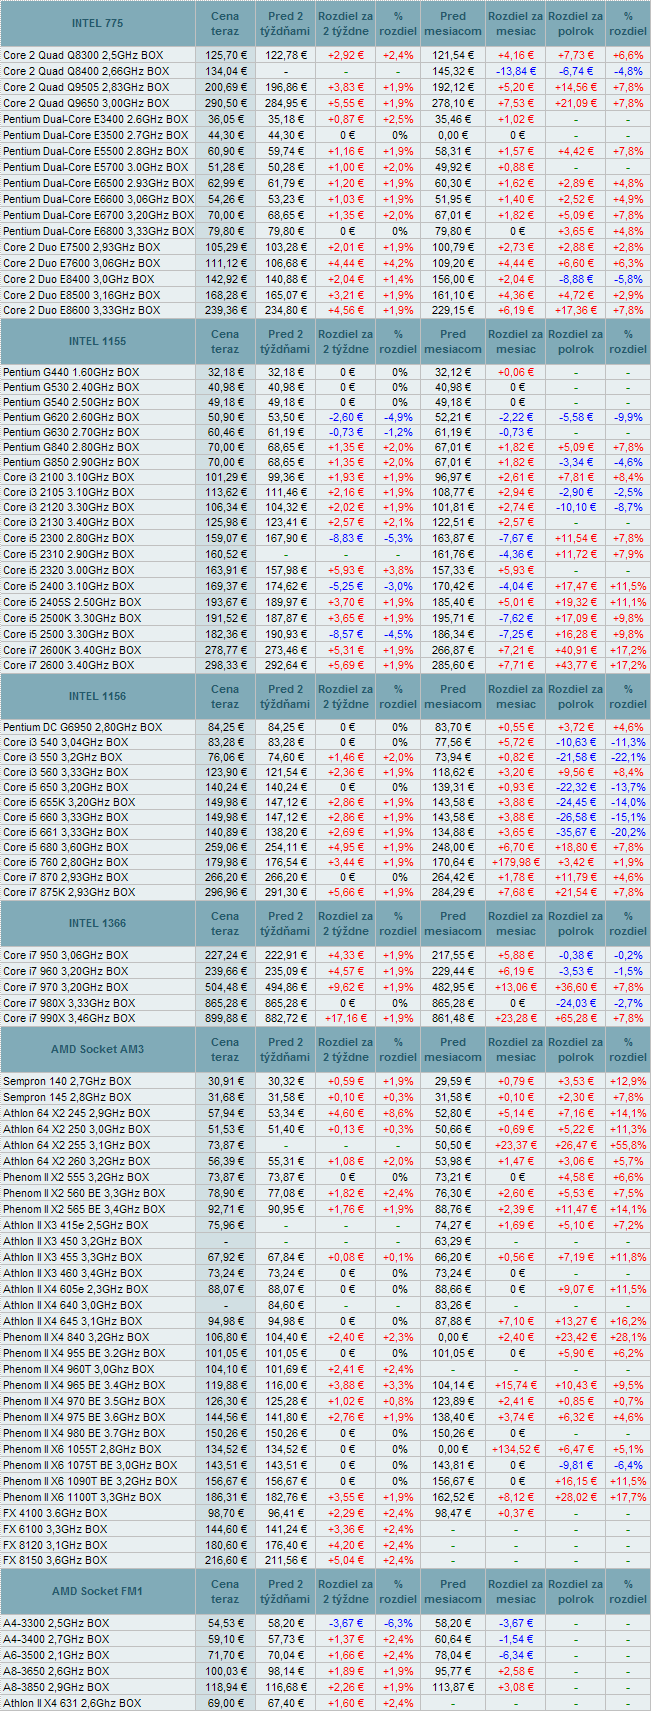
Task: Click the +28,1% value in Phenom II X4 840 row
Action: coord(628,1338)
